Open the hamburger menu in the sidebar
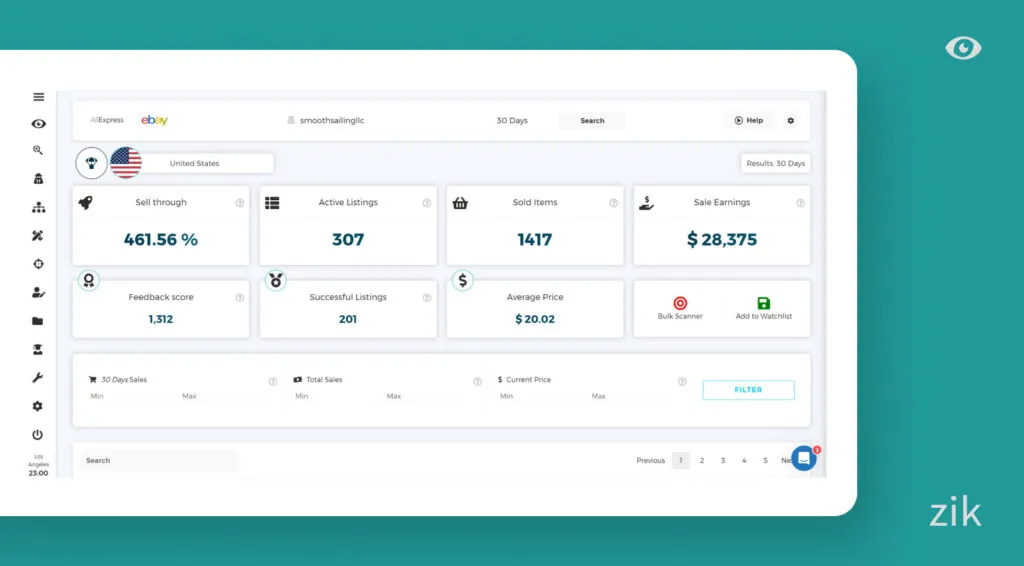This screenshot has height=566, width=1024. click(x=38, y=97)
